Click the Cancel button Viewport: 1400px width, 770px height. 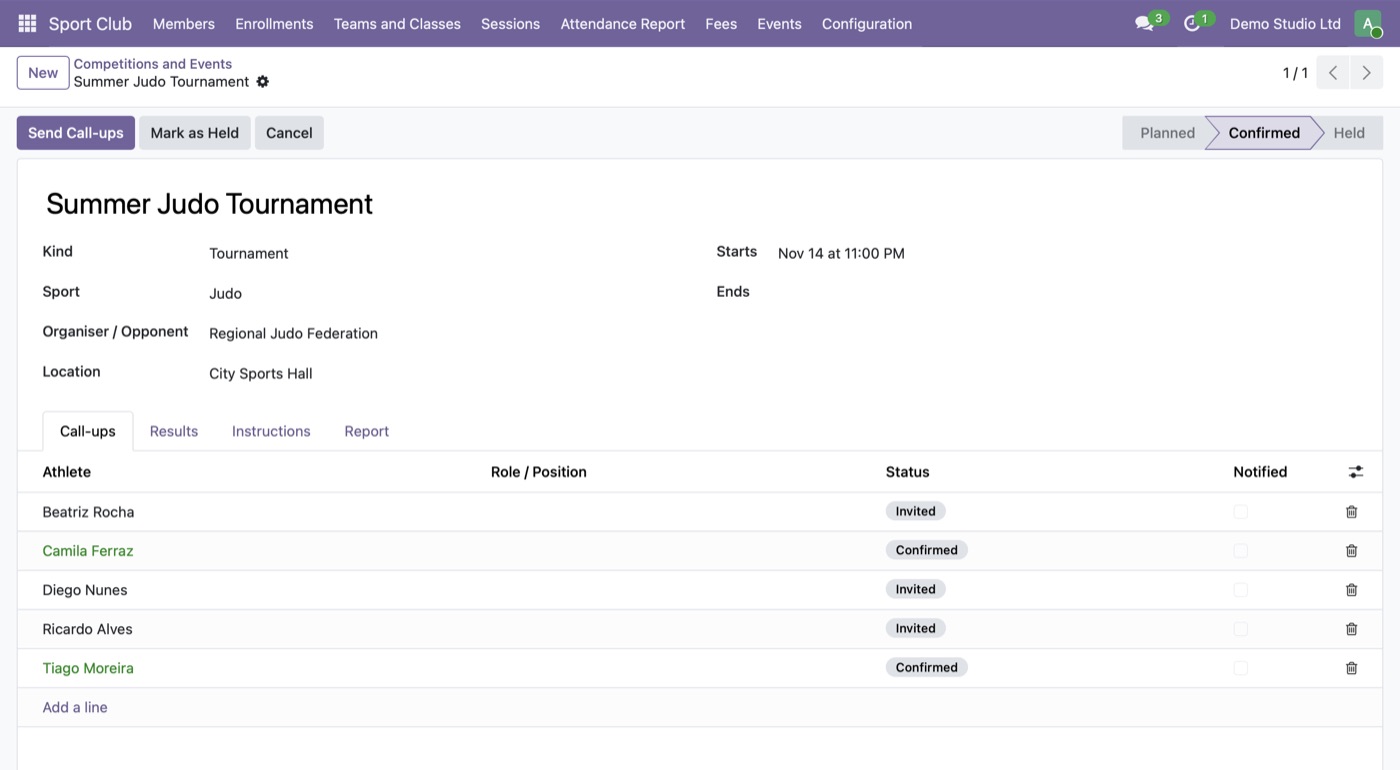tap(289, 133)
